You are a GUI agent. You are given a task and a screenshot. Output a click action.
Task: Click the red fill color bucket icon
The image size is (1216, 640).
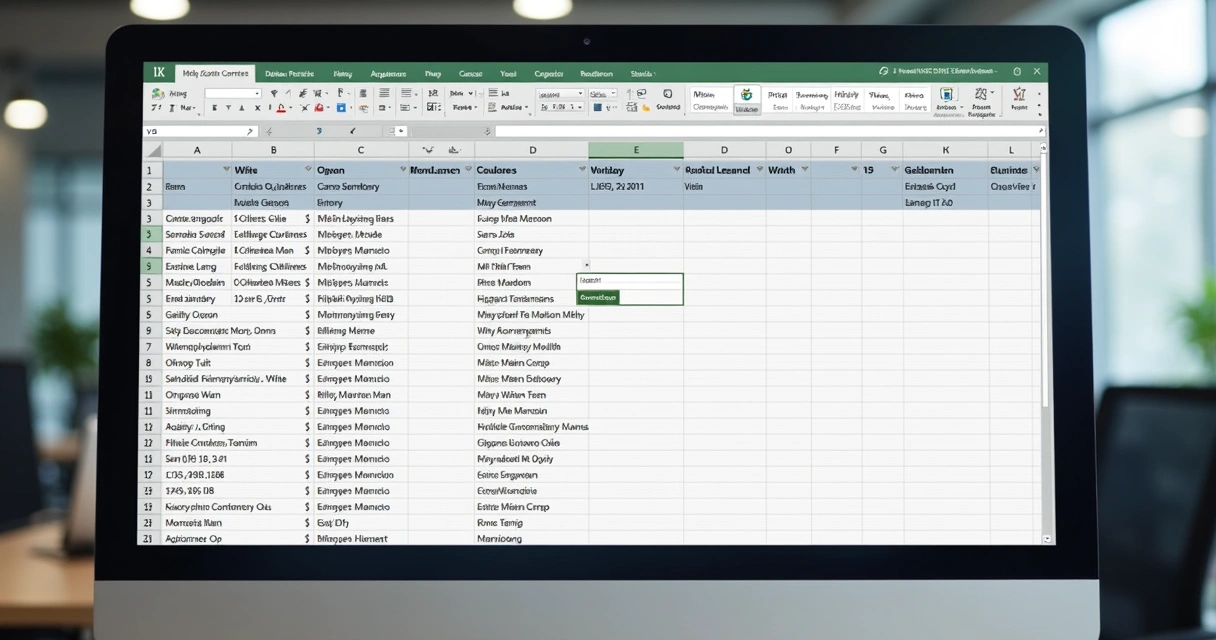[319, 108]
